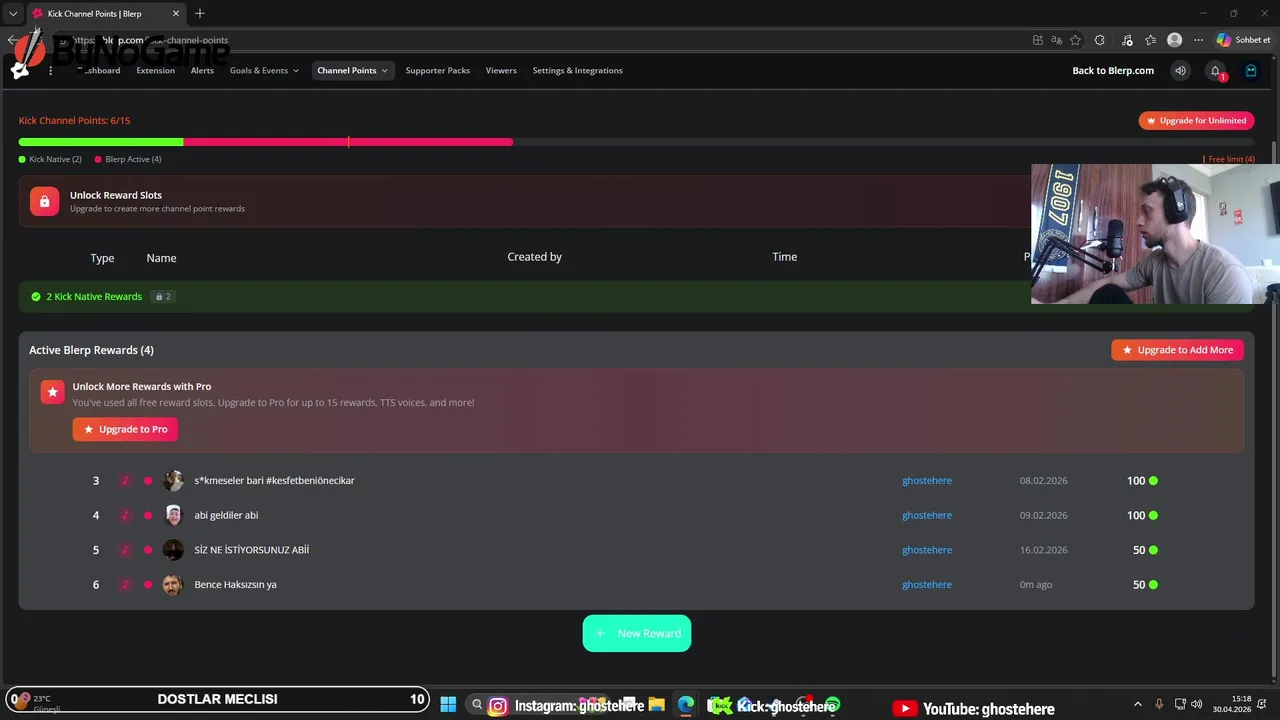
Task: Click the star icon in Unlock More Rewards
Action: [53, 392]
